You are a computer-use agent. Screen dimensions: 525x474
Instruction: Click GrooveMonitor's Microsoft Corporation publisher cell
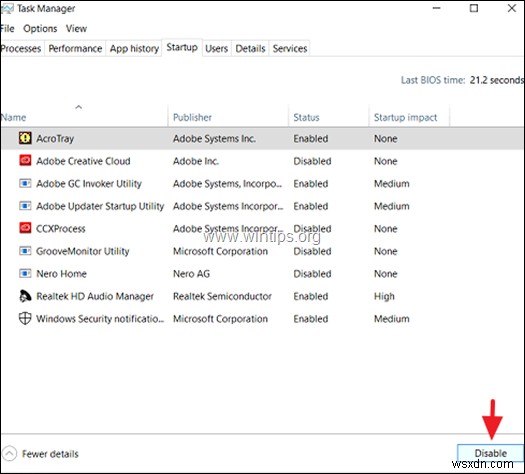(220, 251)
